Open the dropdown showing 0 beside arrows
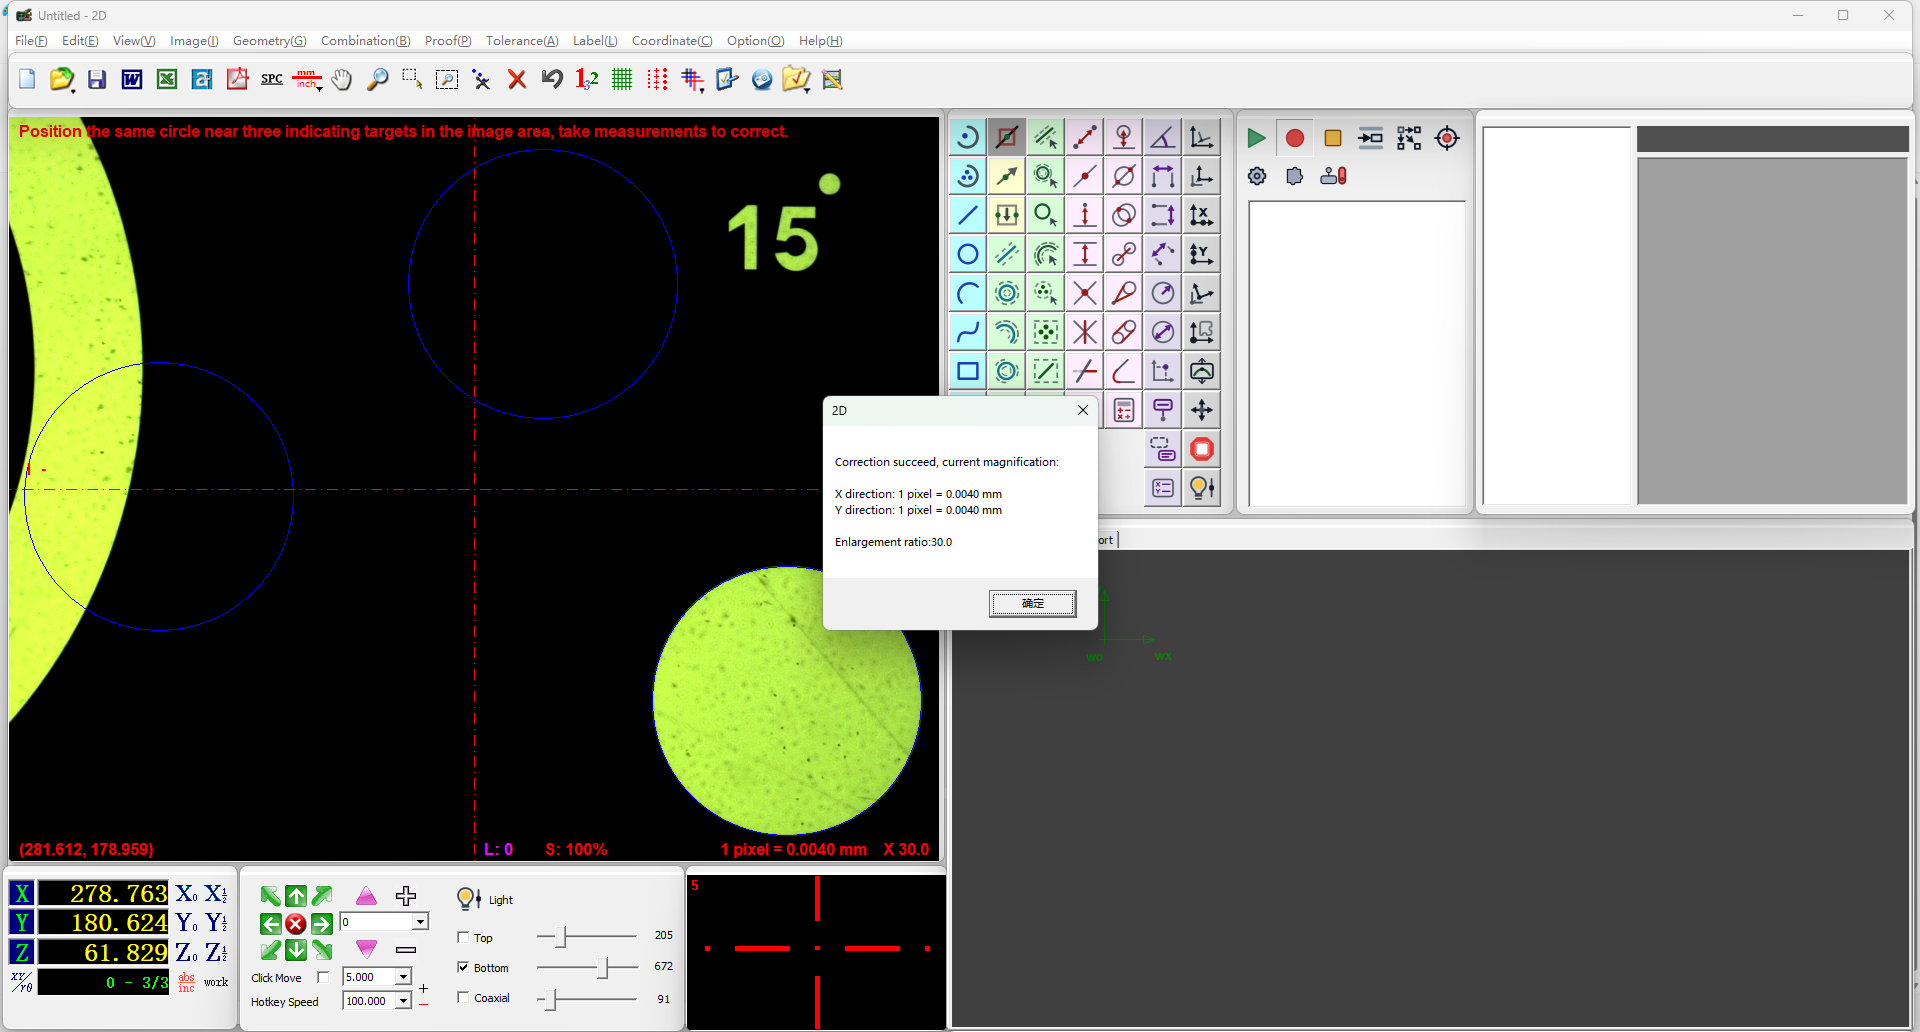The height and width of the screenshot is (1032, 1920). coord(421,922)
